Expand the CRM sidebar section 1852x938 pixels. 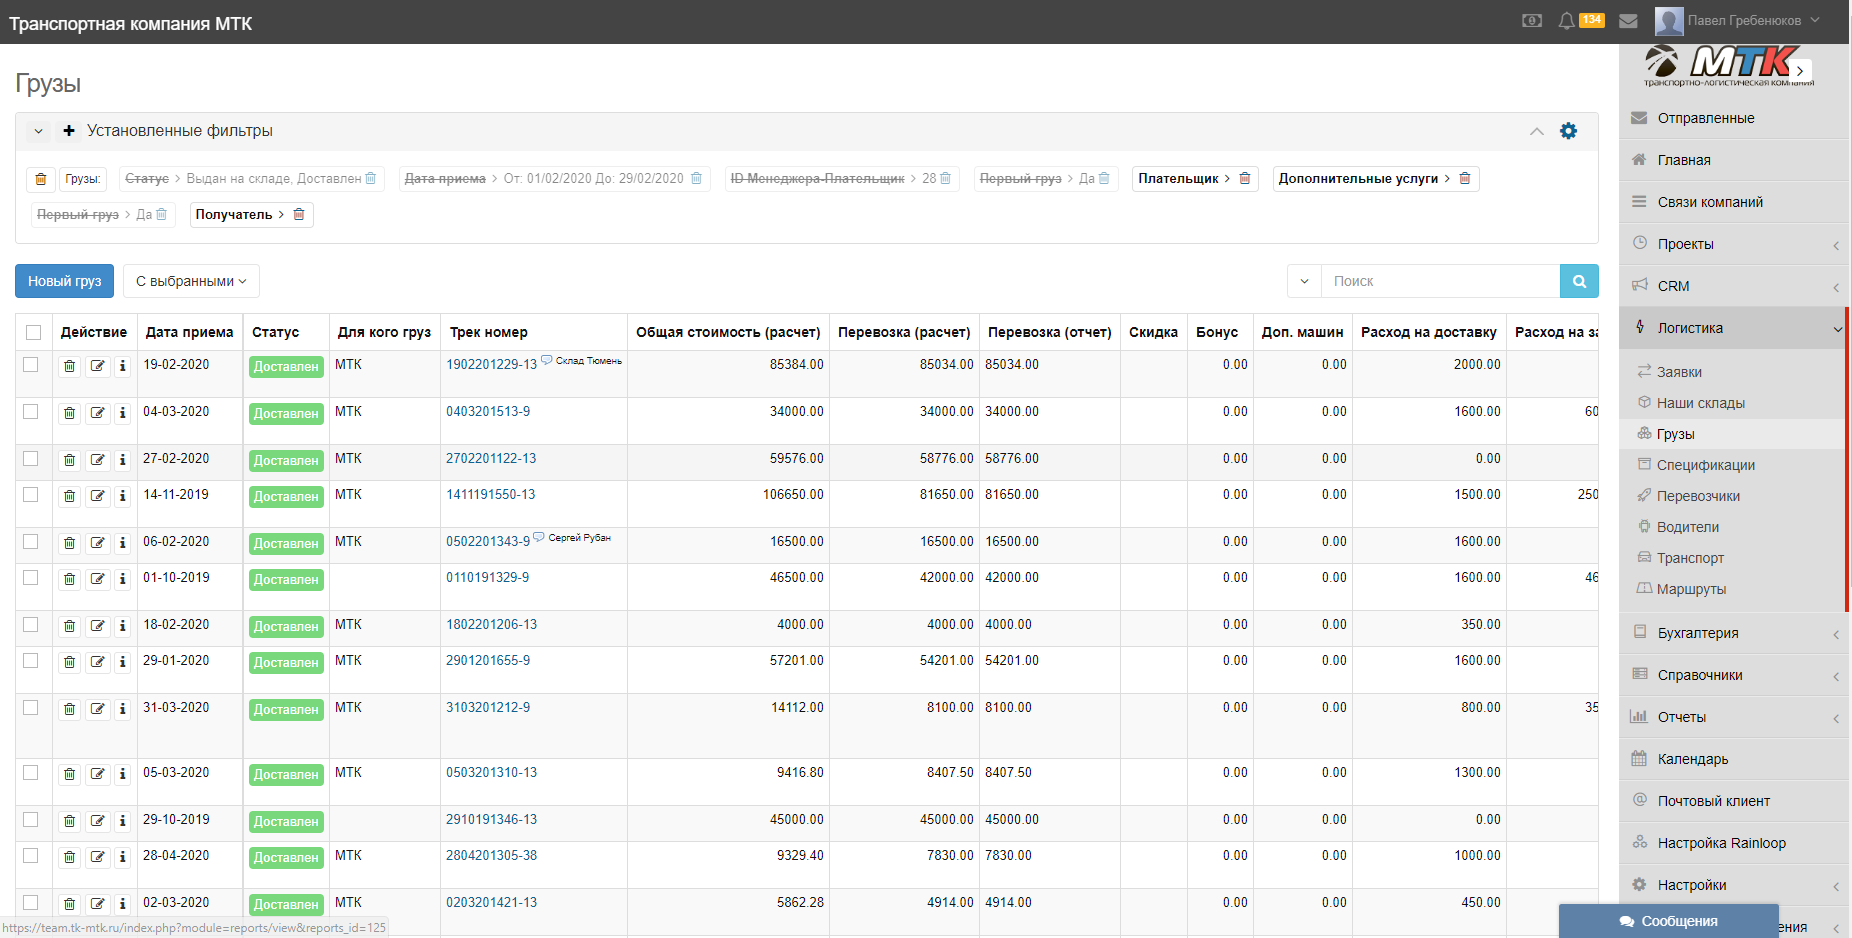point(1733,286)
